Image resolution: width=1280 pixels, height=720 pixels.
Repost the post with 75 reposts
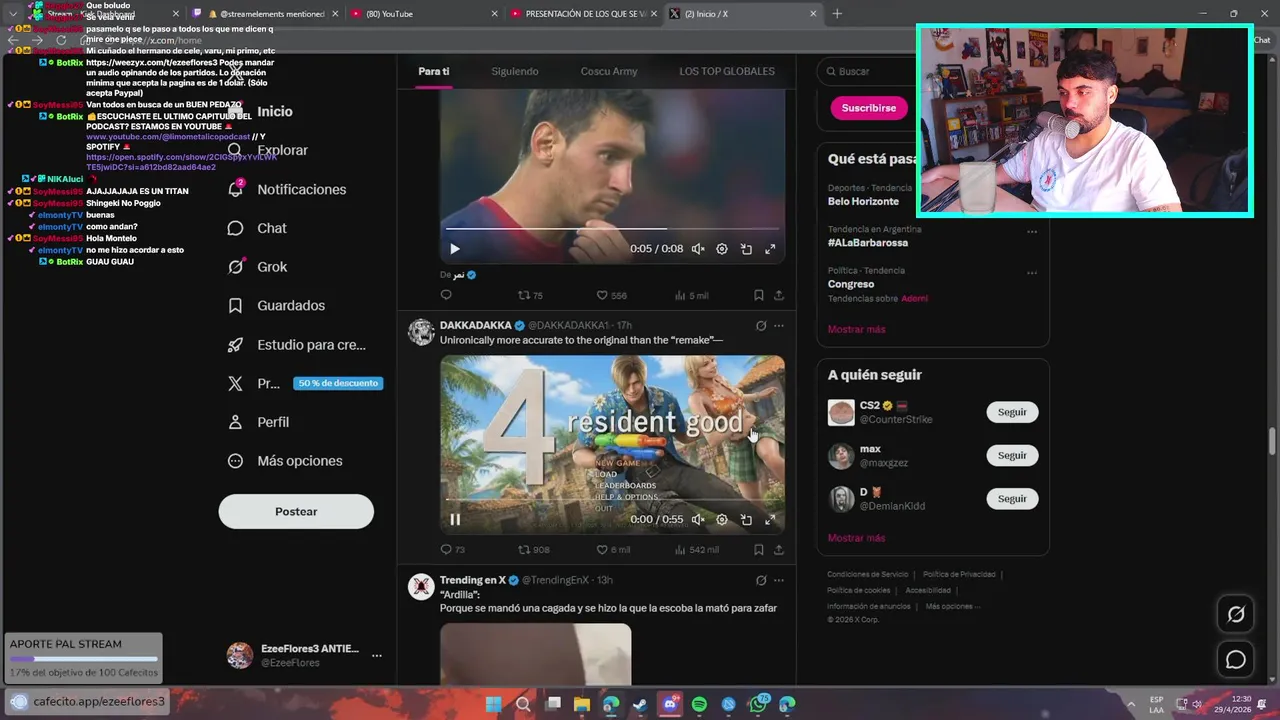click(530, 295)
